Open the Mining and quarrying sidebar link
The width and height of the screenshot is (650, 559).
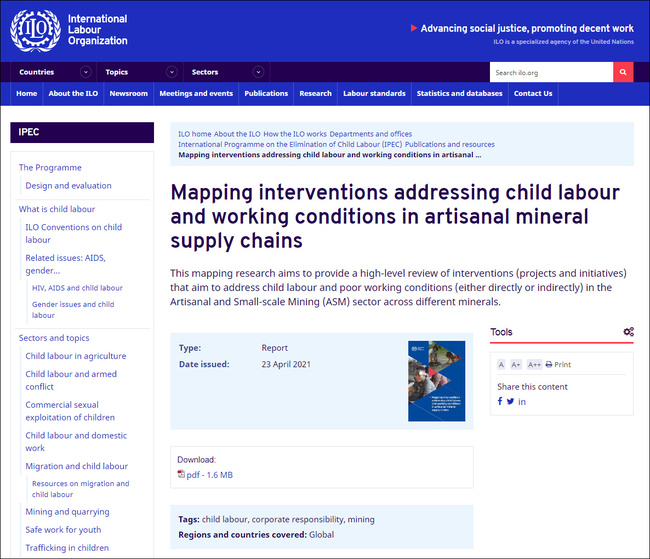68,512
